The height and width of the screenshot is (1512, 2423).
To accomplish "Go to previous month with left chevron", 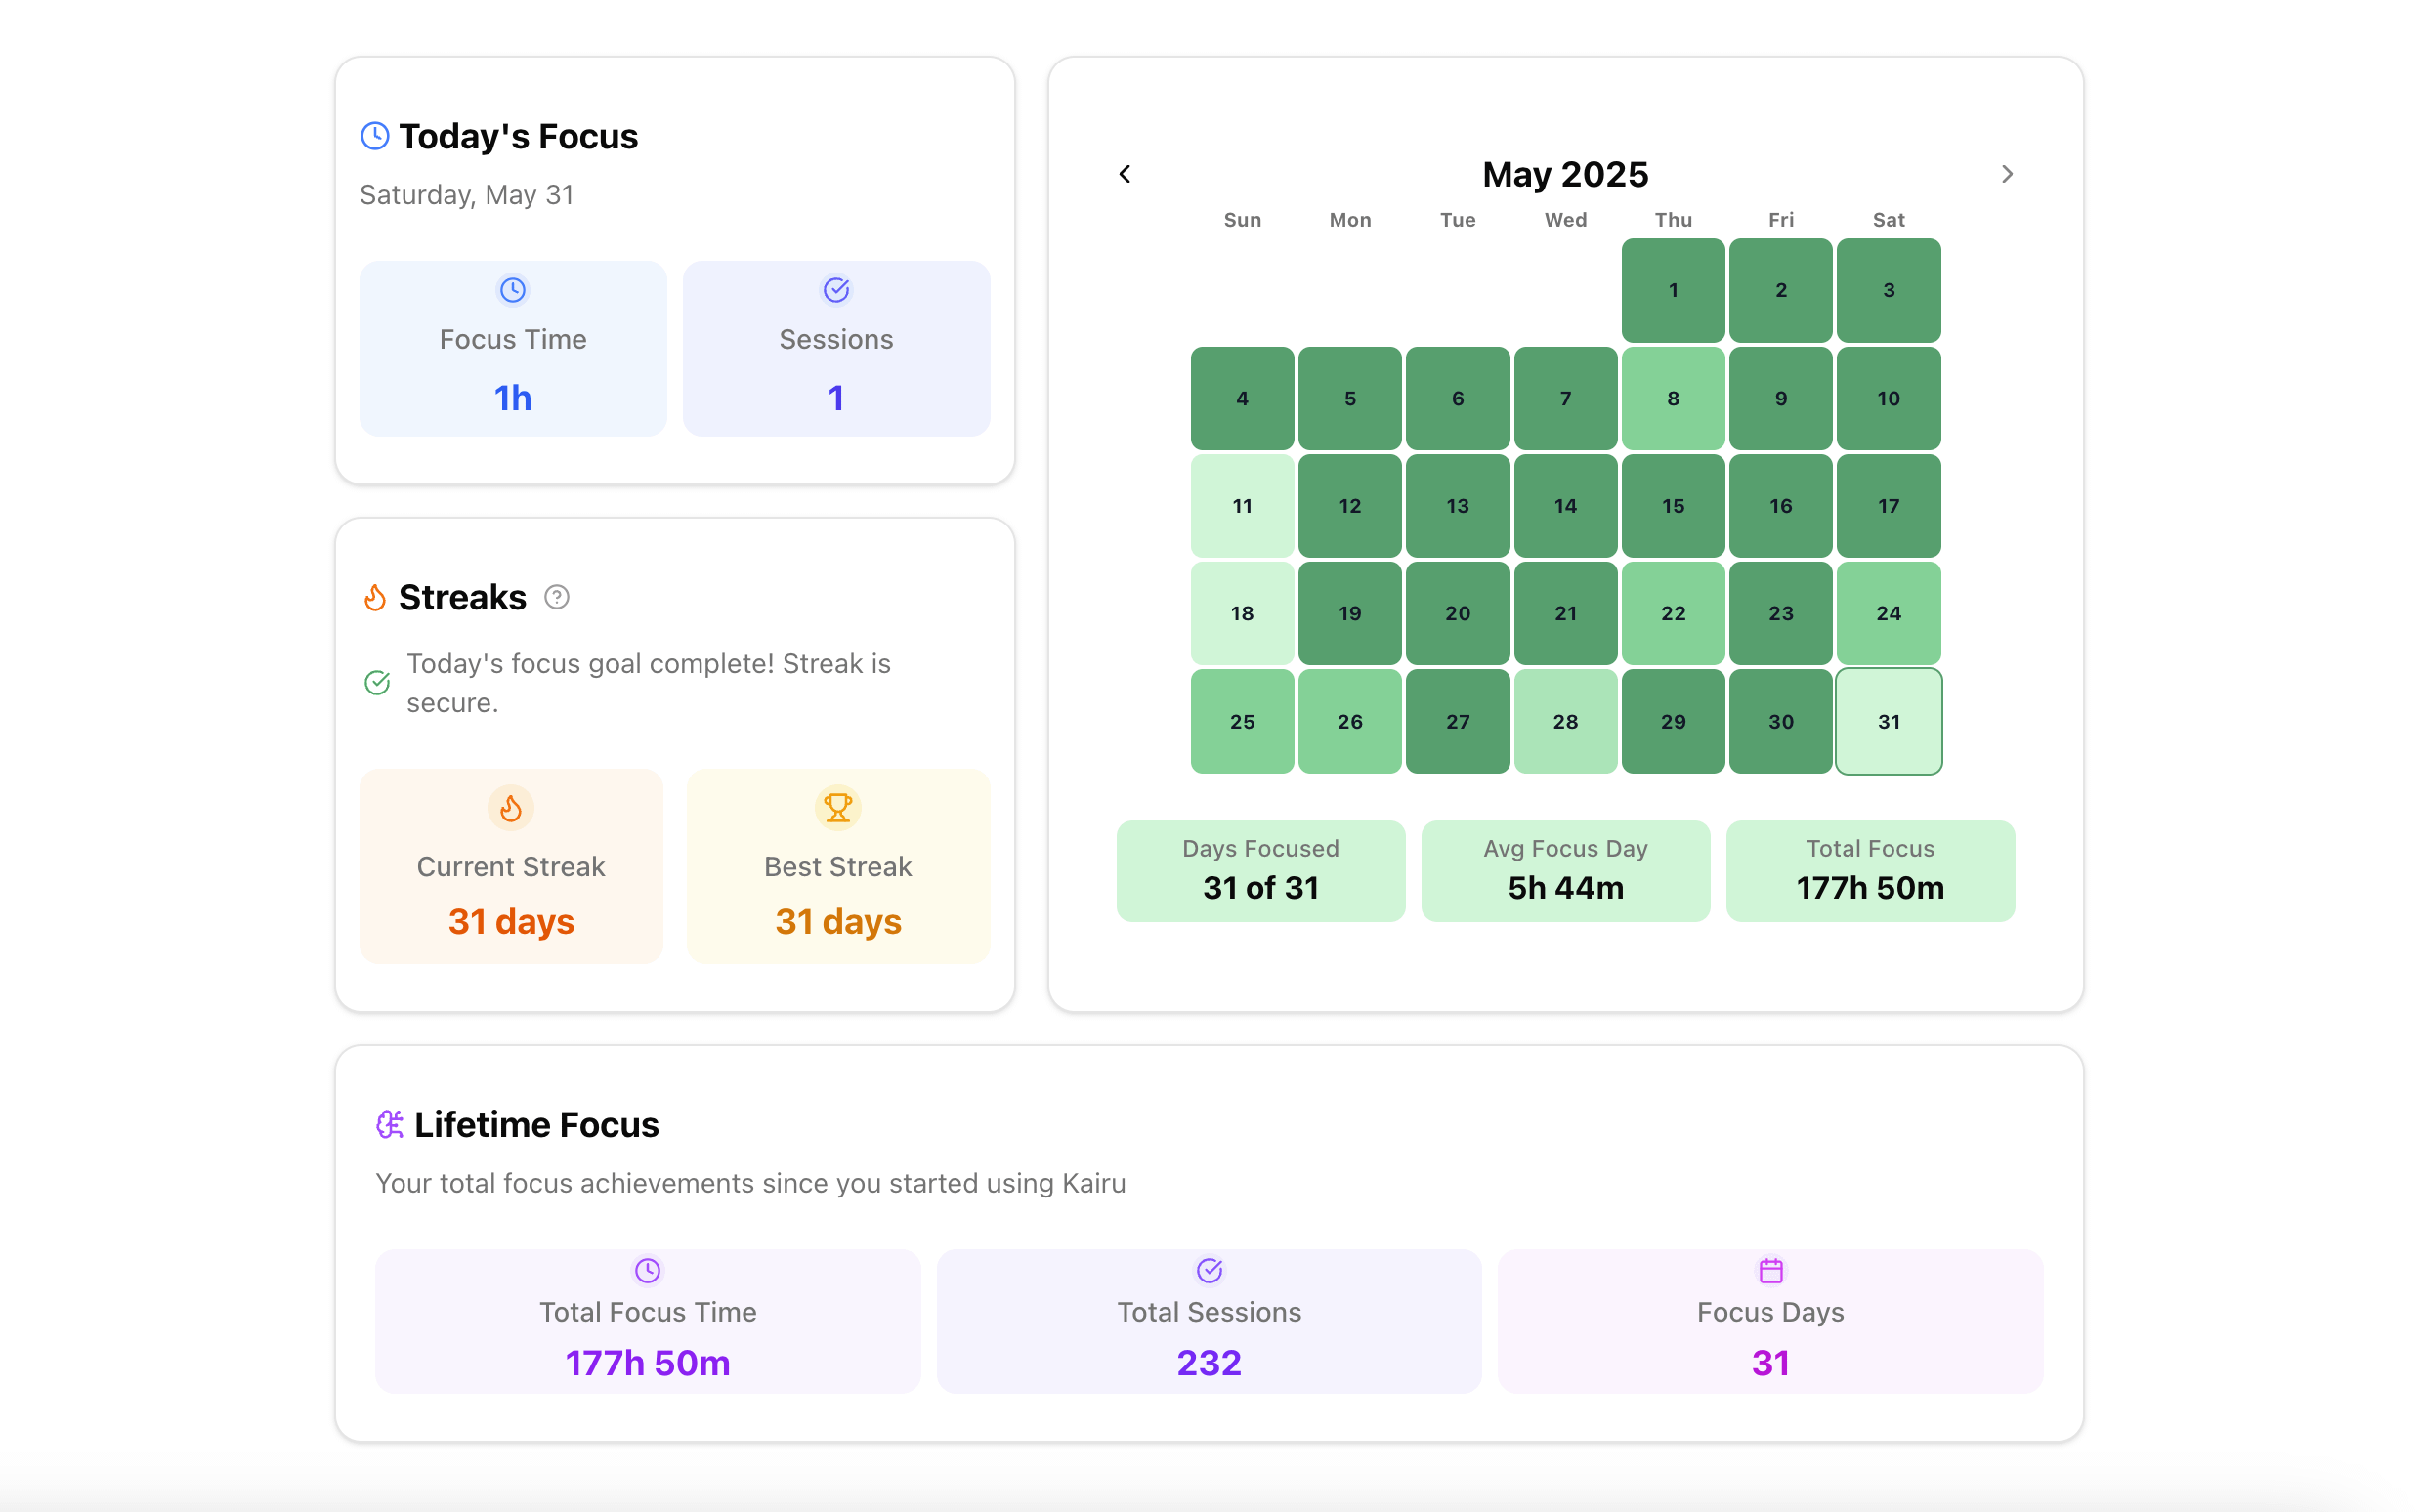I will coord(1125,174).
